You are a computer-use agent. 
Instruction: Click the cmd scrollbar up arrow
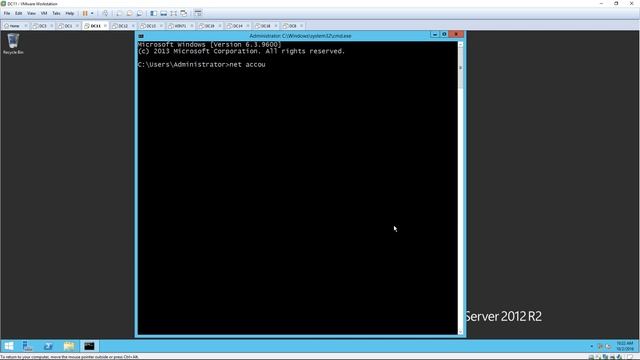click(x=461, y=44)
